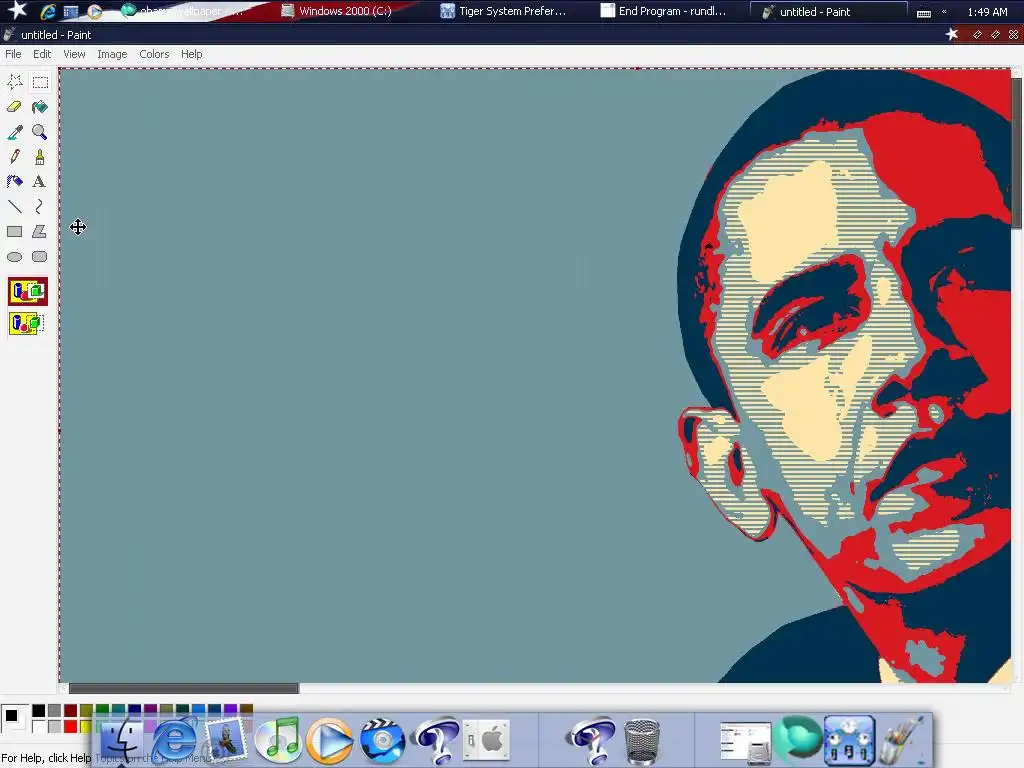
Task: Choose the Eraser tool
Action: coord(14,107)
